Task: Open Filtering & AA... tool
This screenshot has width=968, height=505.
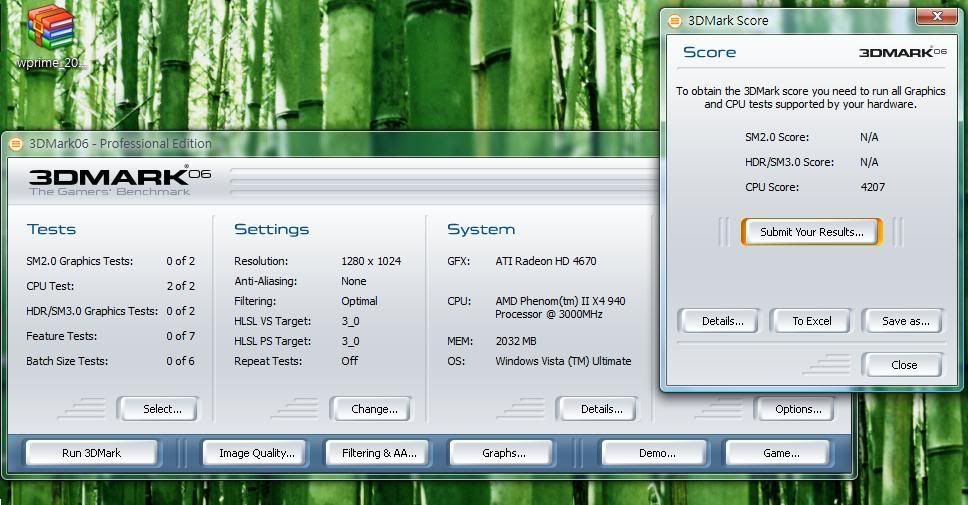Action: (x=378, y=453)
